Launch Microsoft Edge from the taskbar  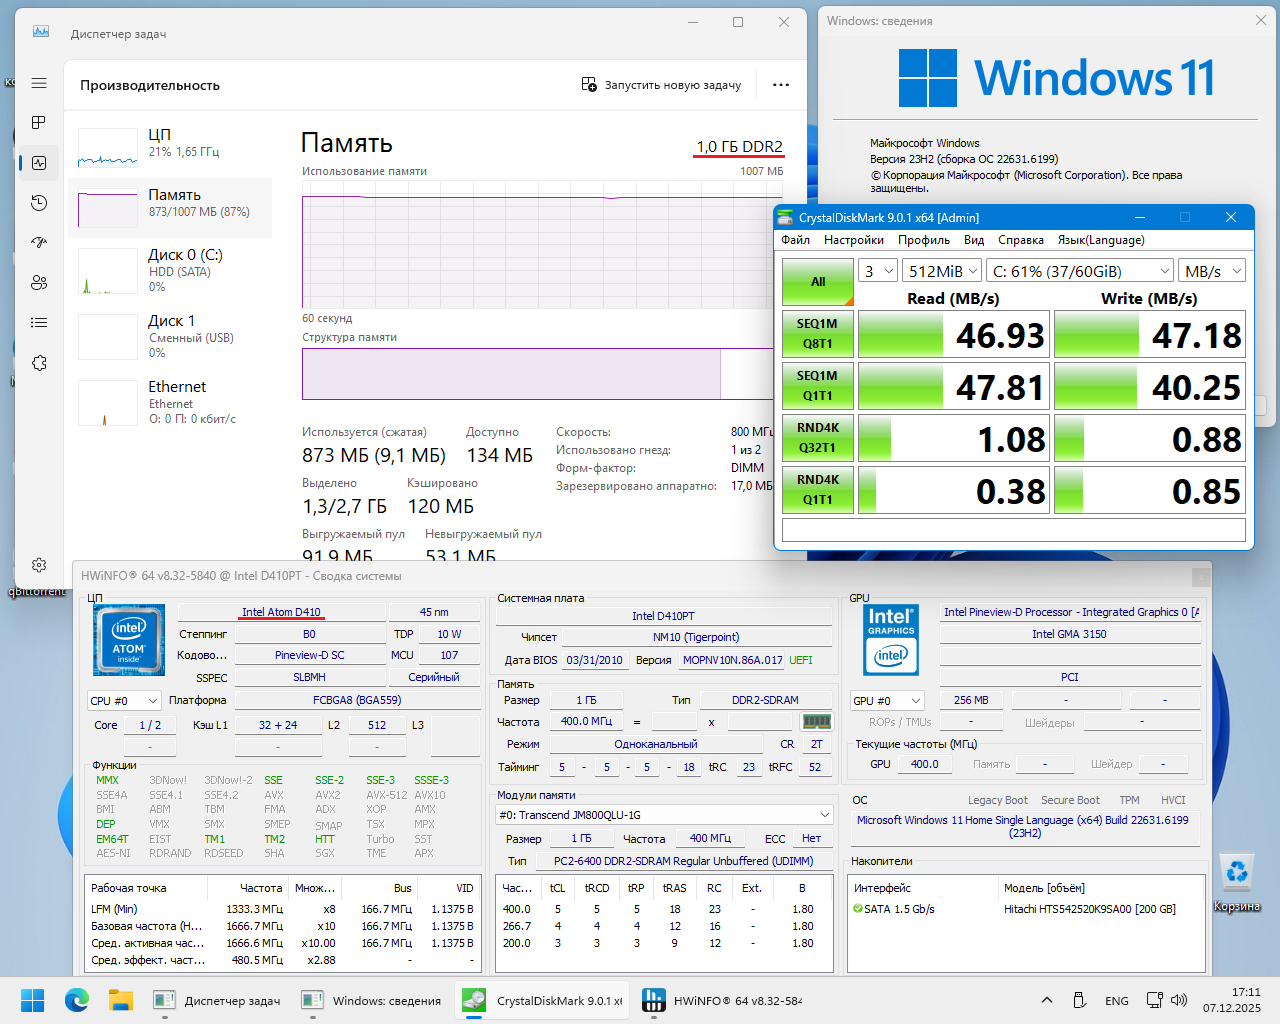click(x=77, y=1000)
